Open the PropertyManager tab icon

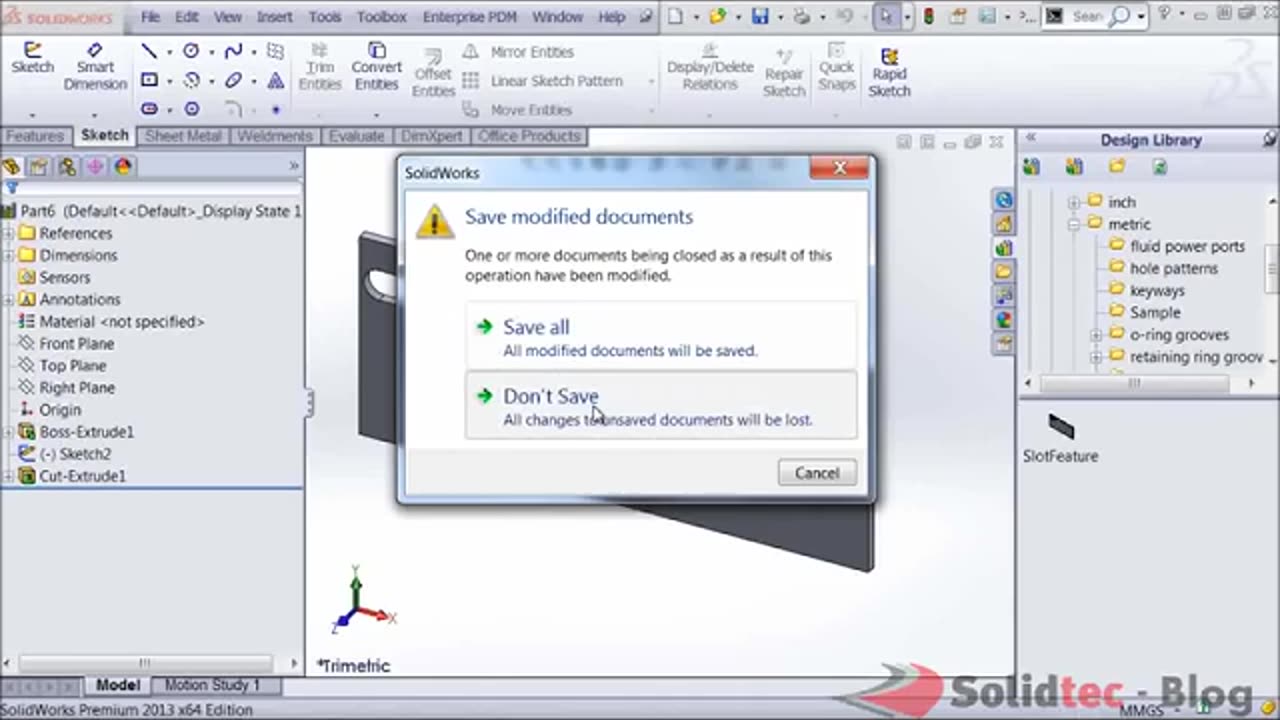pyautogui.click(x=38, y=167)
